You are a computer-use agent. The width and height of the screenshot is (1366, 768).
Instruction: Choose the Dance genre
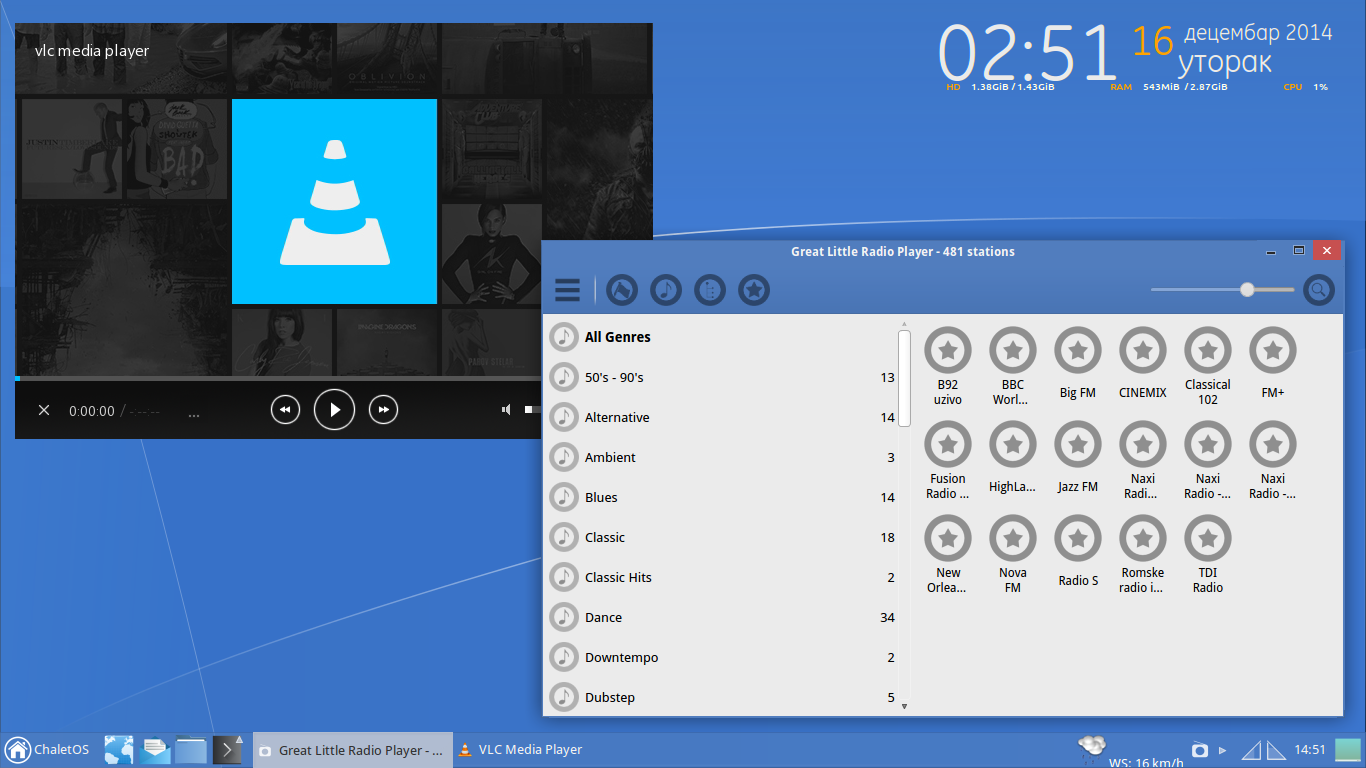pyautogui.click(x=721, y=617)
